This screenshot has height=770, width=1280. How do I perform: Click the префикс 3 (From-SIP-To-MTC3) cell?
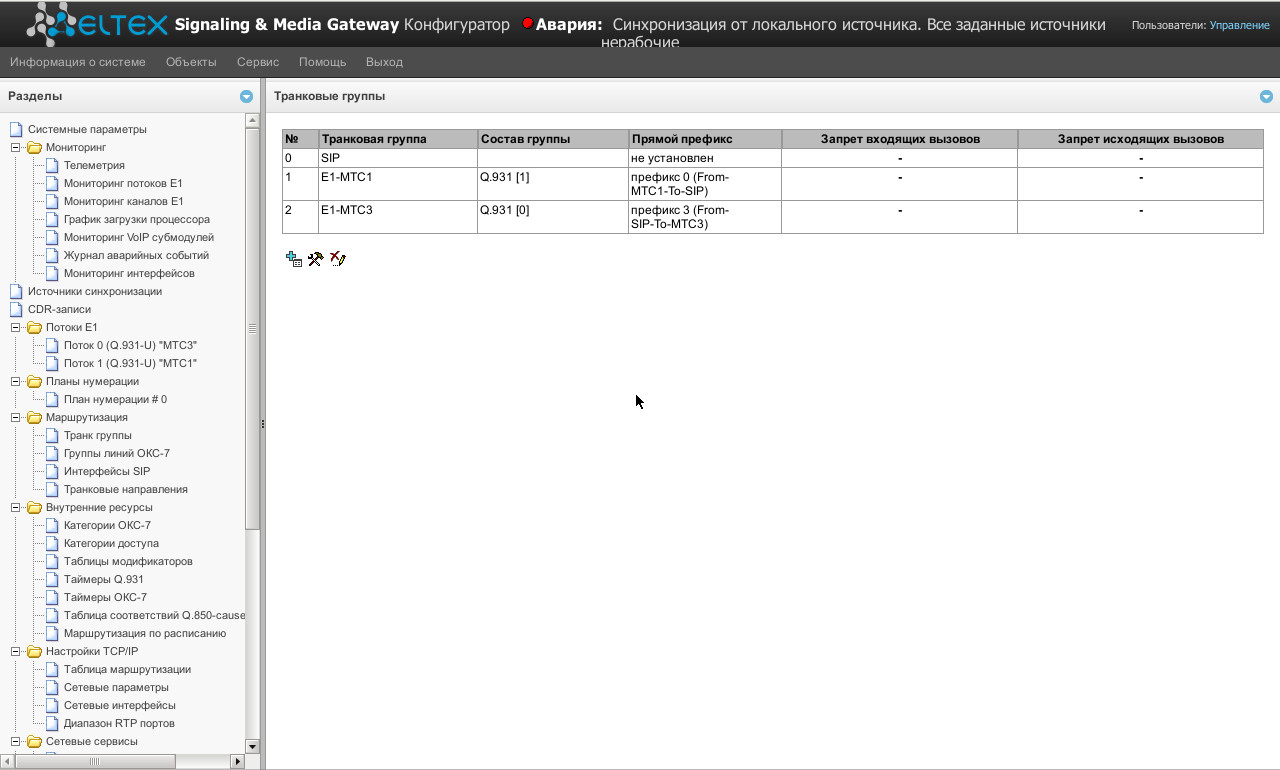[705, 217]
